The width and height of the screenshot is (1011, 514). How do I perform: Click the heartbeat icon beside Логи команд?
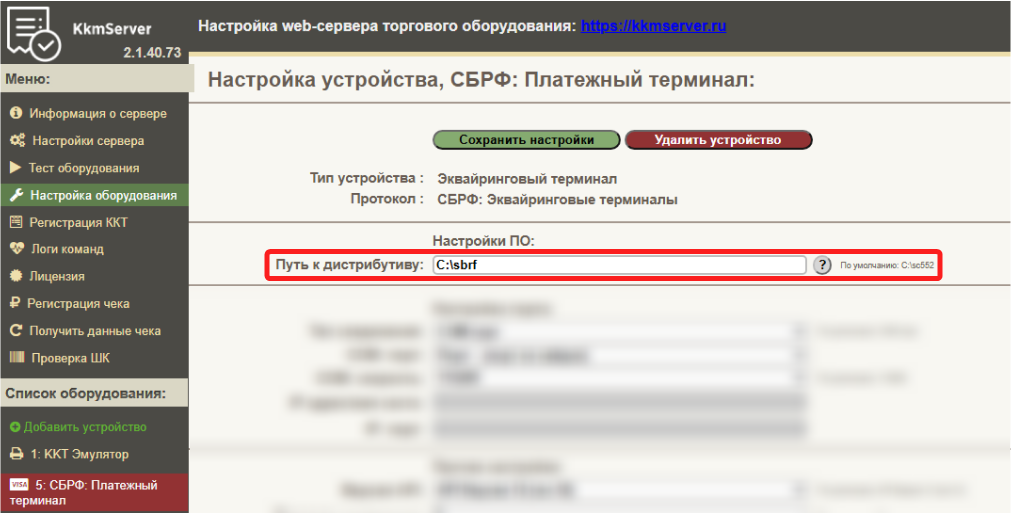click(17, 248)
